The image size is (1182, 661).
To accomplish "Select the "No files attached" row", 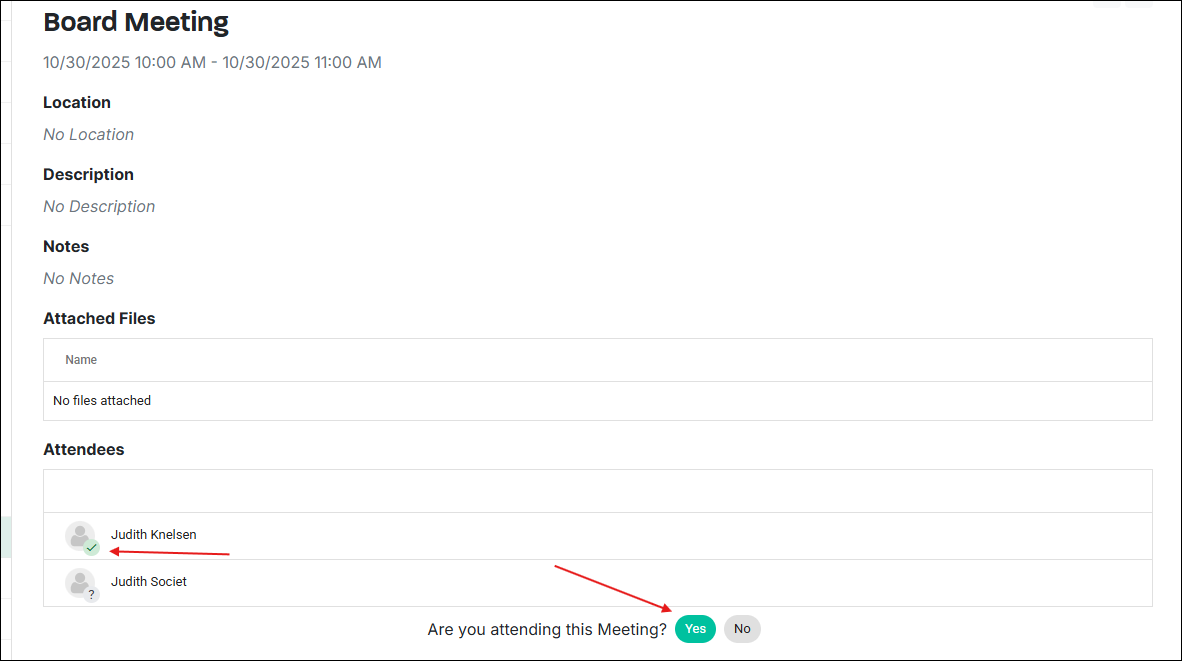I will 102,401.
